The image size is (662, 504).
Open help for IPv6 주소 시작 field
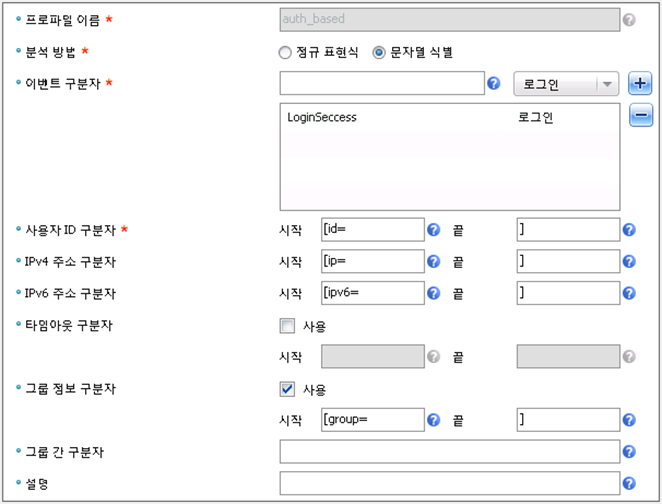433,293
